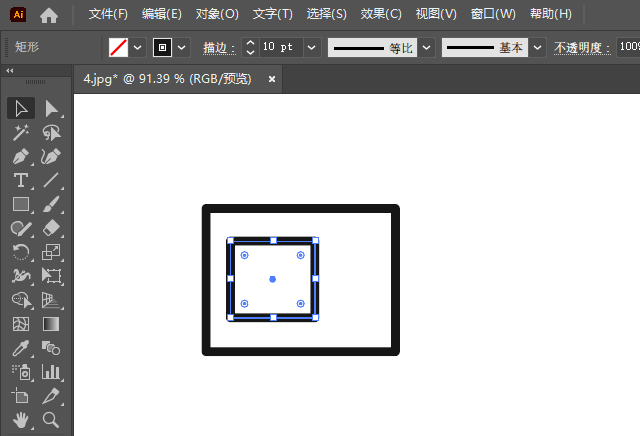Click the 基本 brush definition selector
The image size is (640, 436).
click(x=485, y=48)
